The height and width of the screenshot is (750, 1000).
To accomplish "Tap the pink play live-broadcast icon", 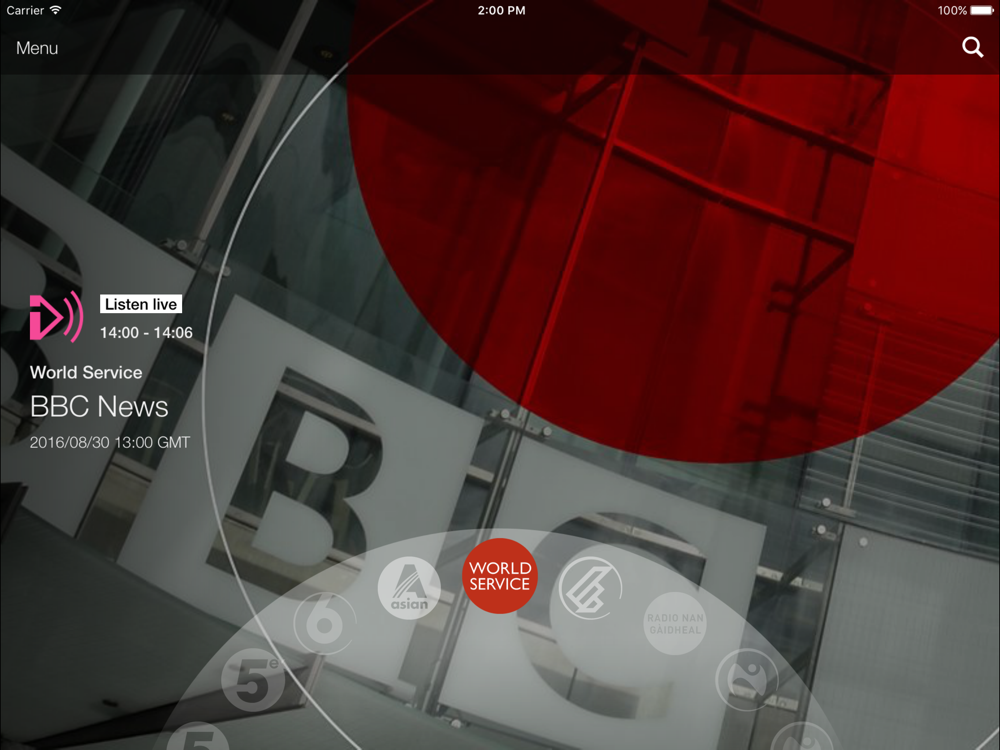I will click(x=56, y=316).
